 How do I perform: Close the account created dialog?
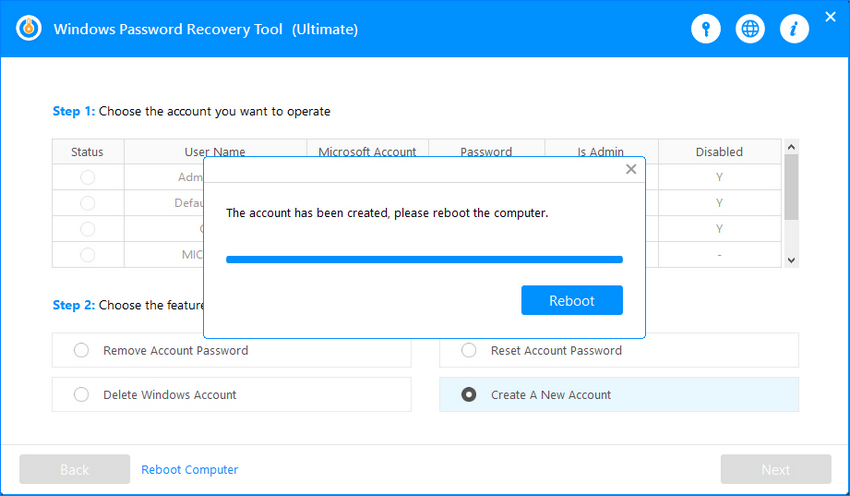pos(631,169)
